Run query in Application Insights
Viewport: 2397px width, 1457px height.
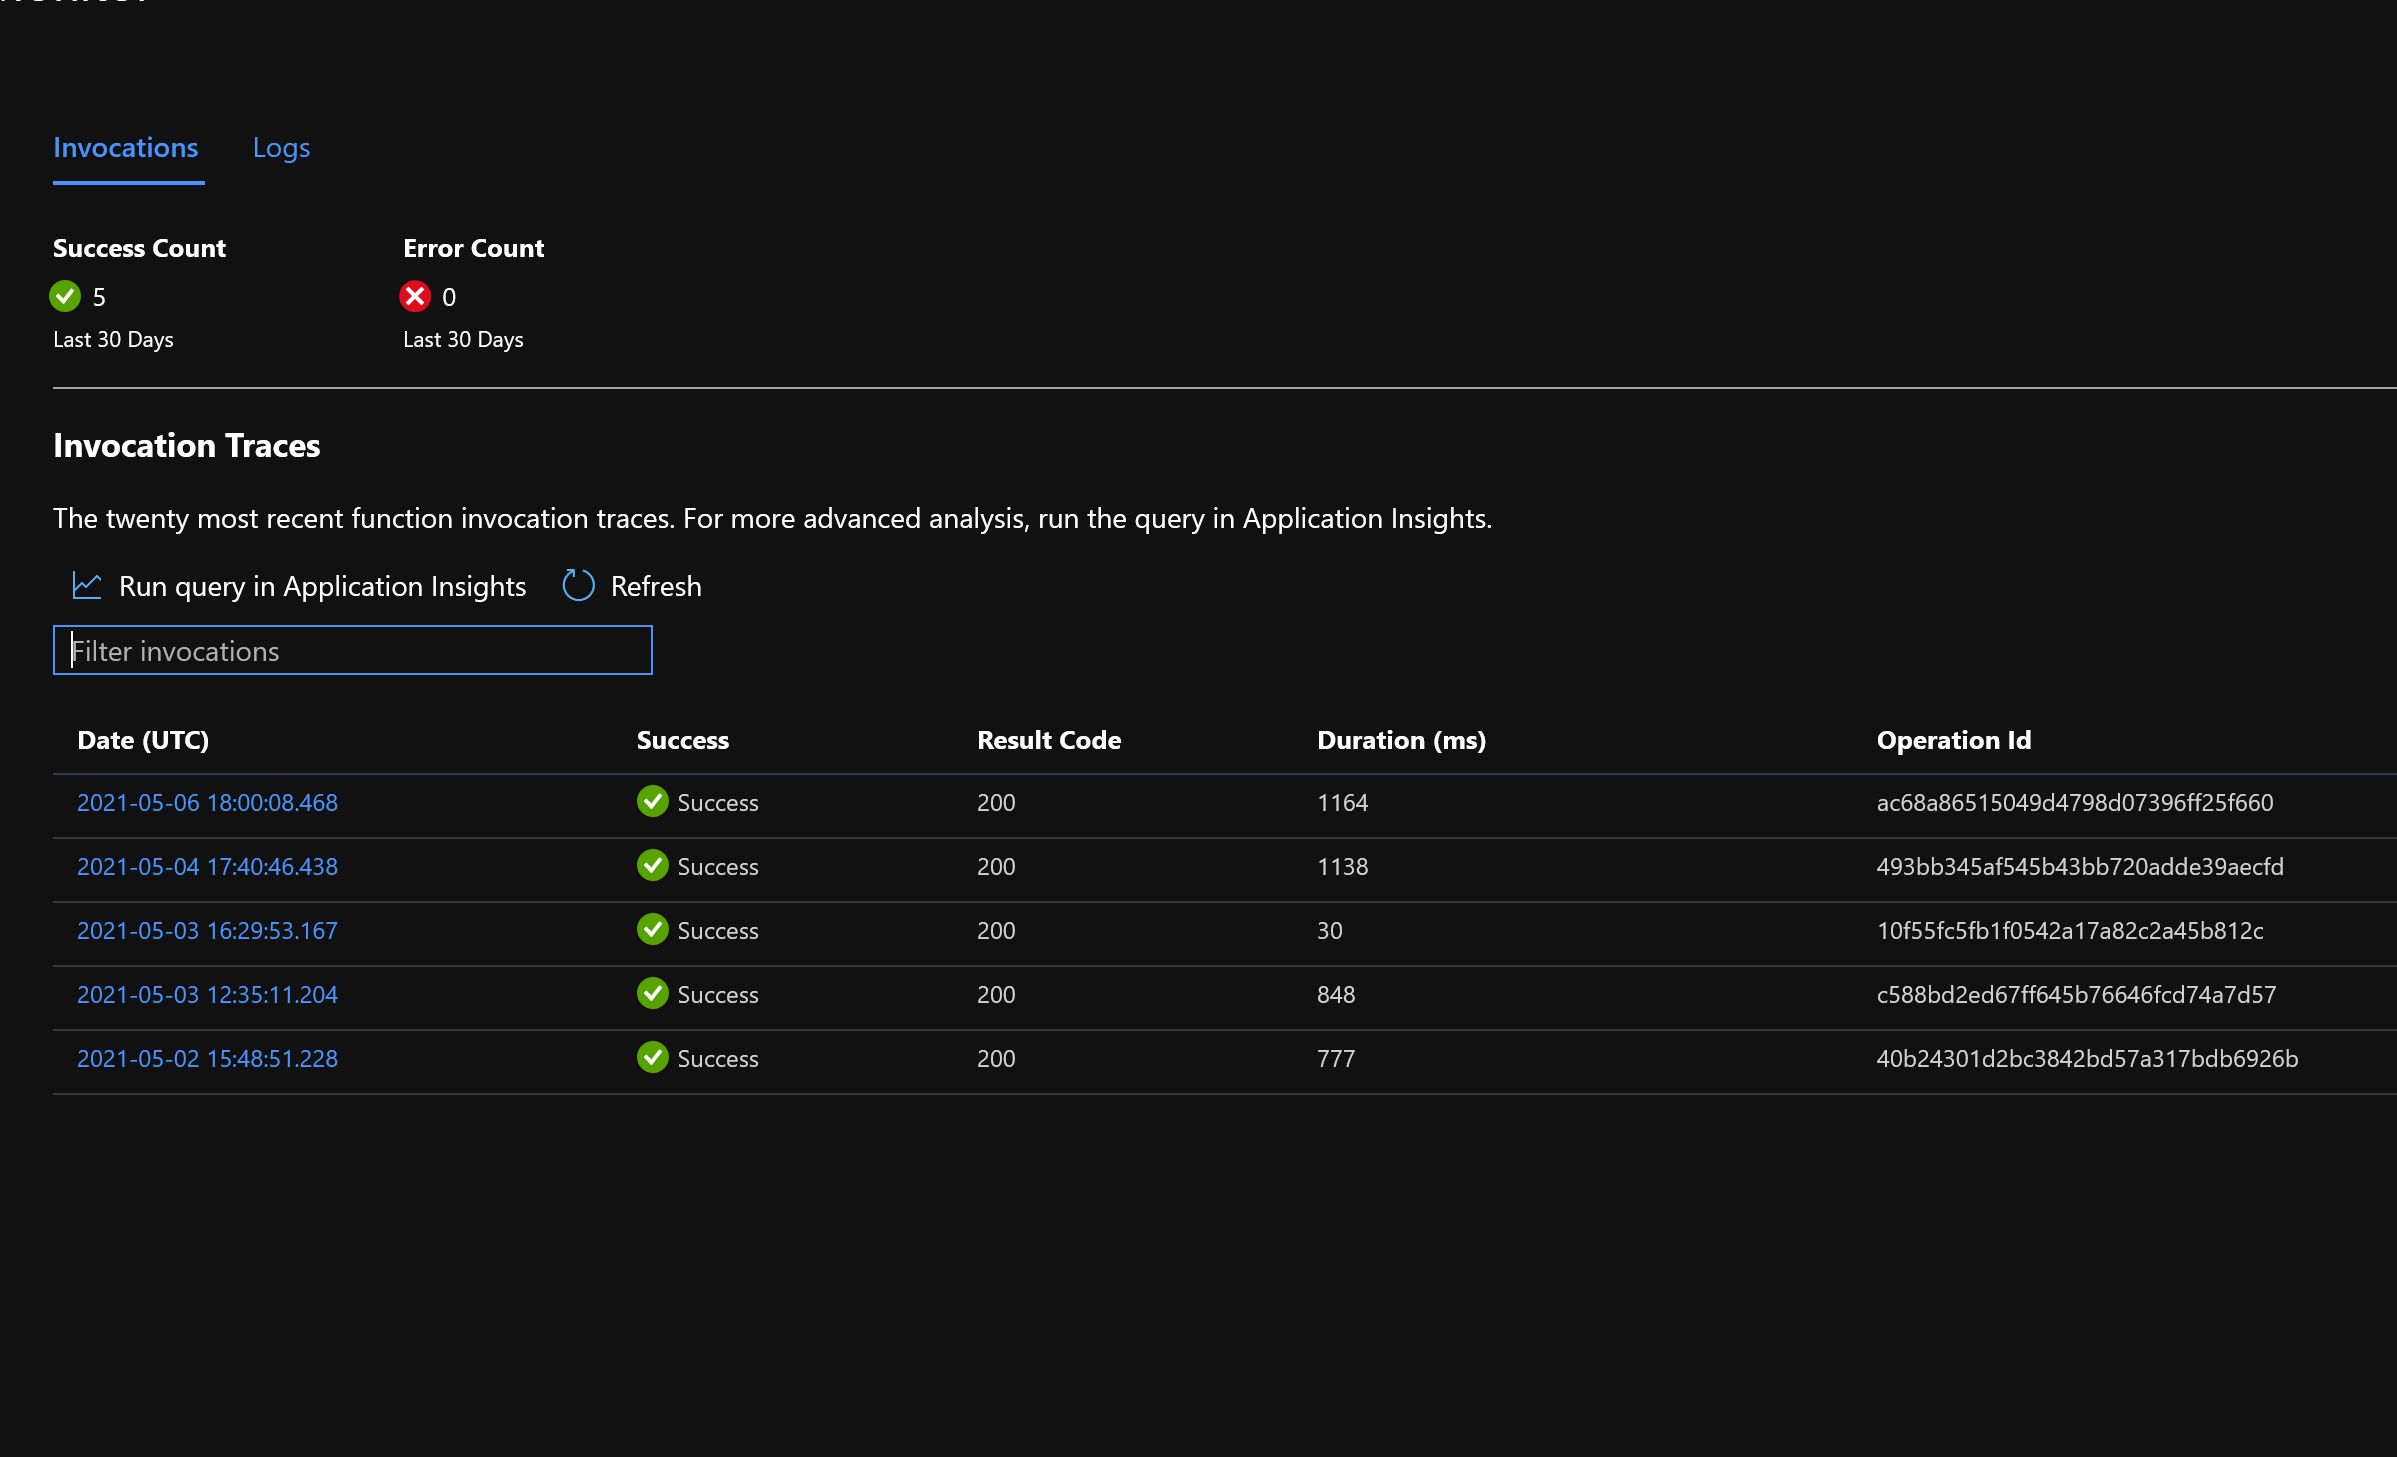coord(321,586)
